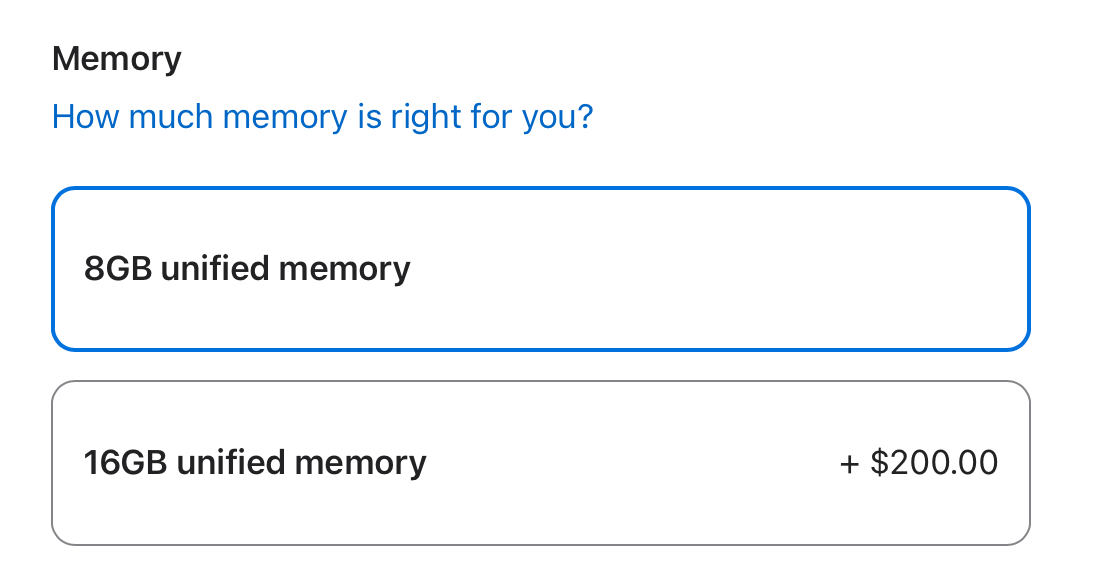1096x564 pixels.
Task: Pick the blue-outlined selected memory box
Action: [x=540, y=269]
